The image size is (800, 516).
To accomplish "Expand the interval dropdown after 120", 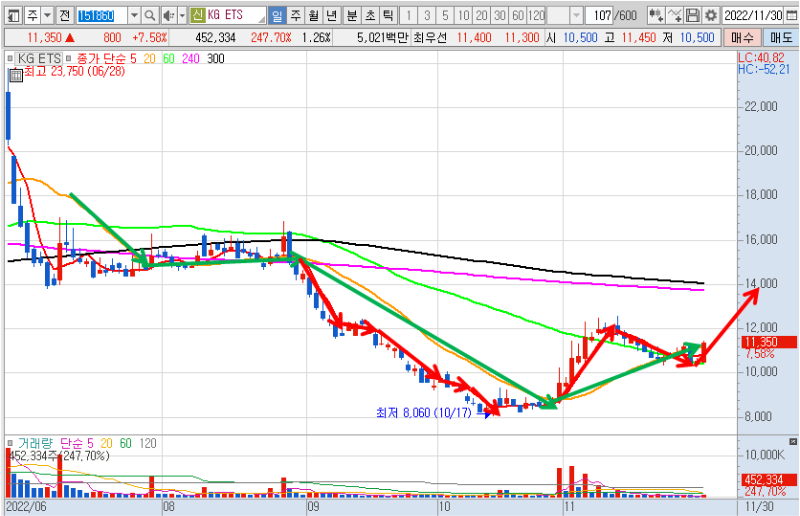I will 577,16.
